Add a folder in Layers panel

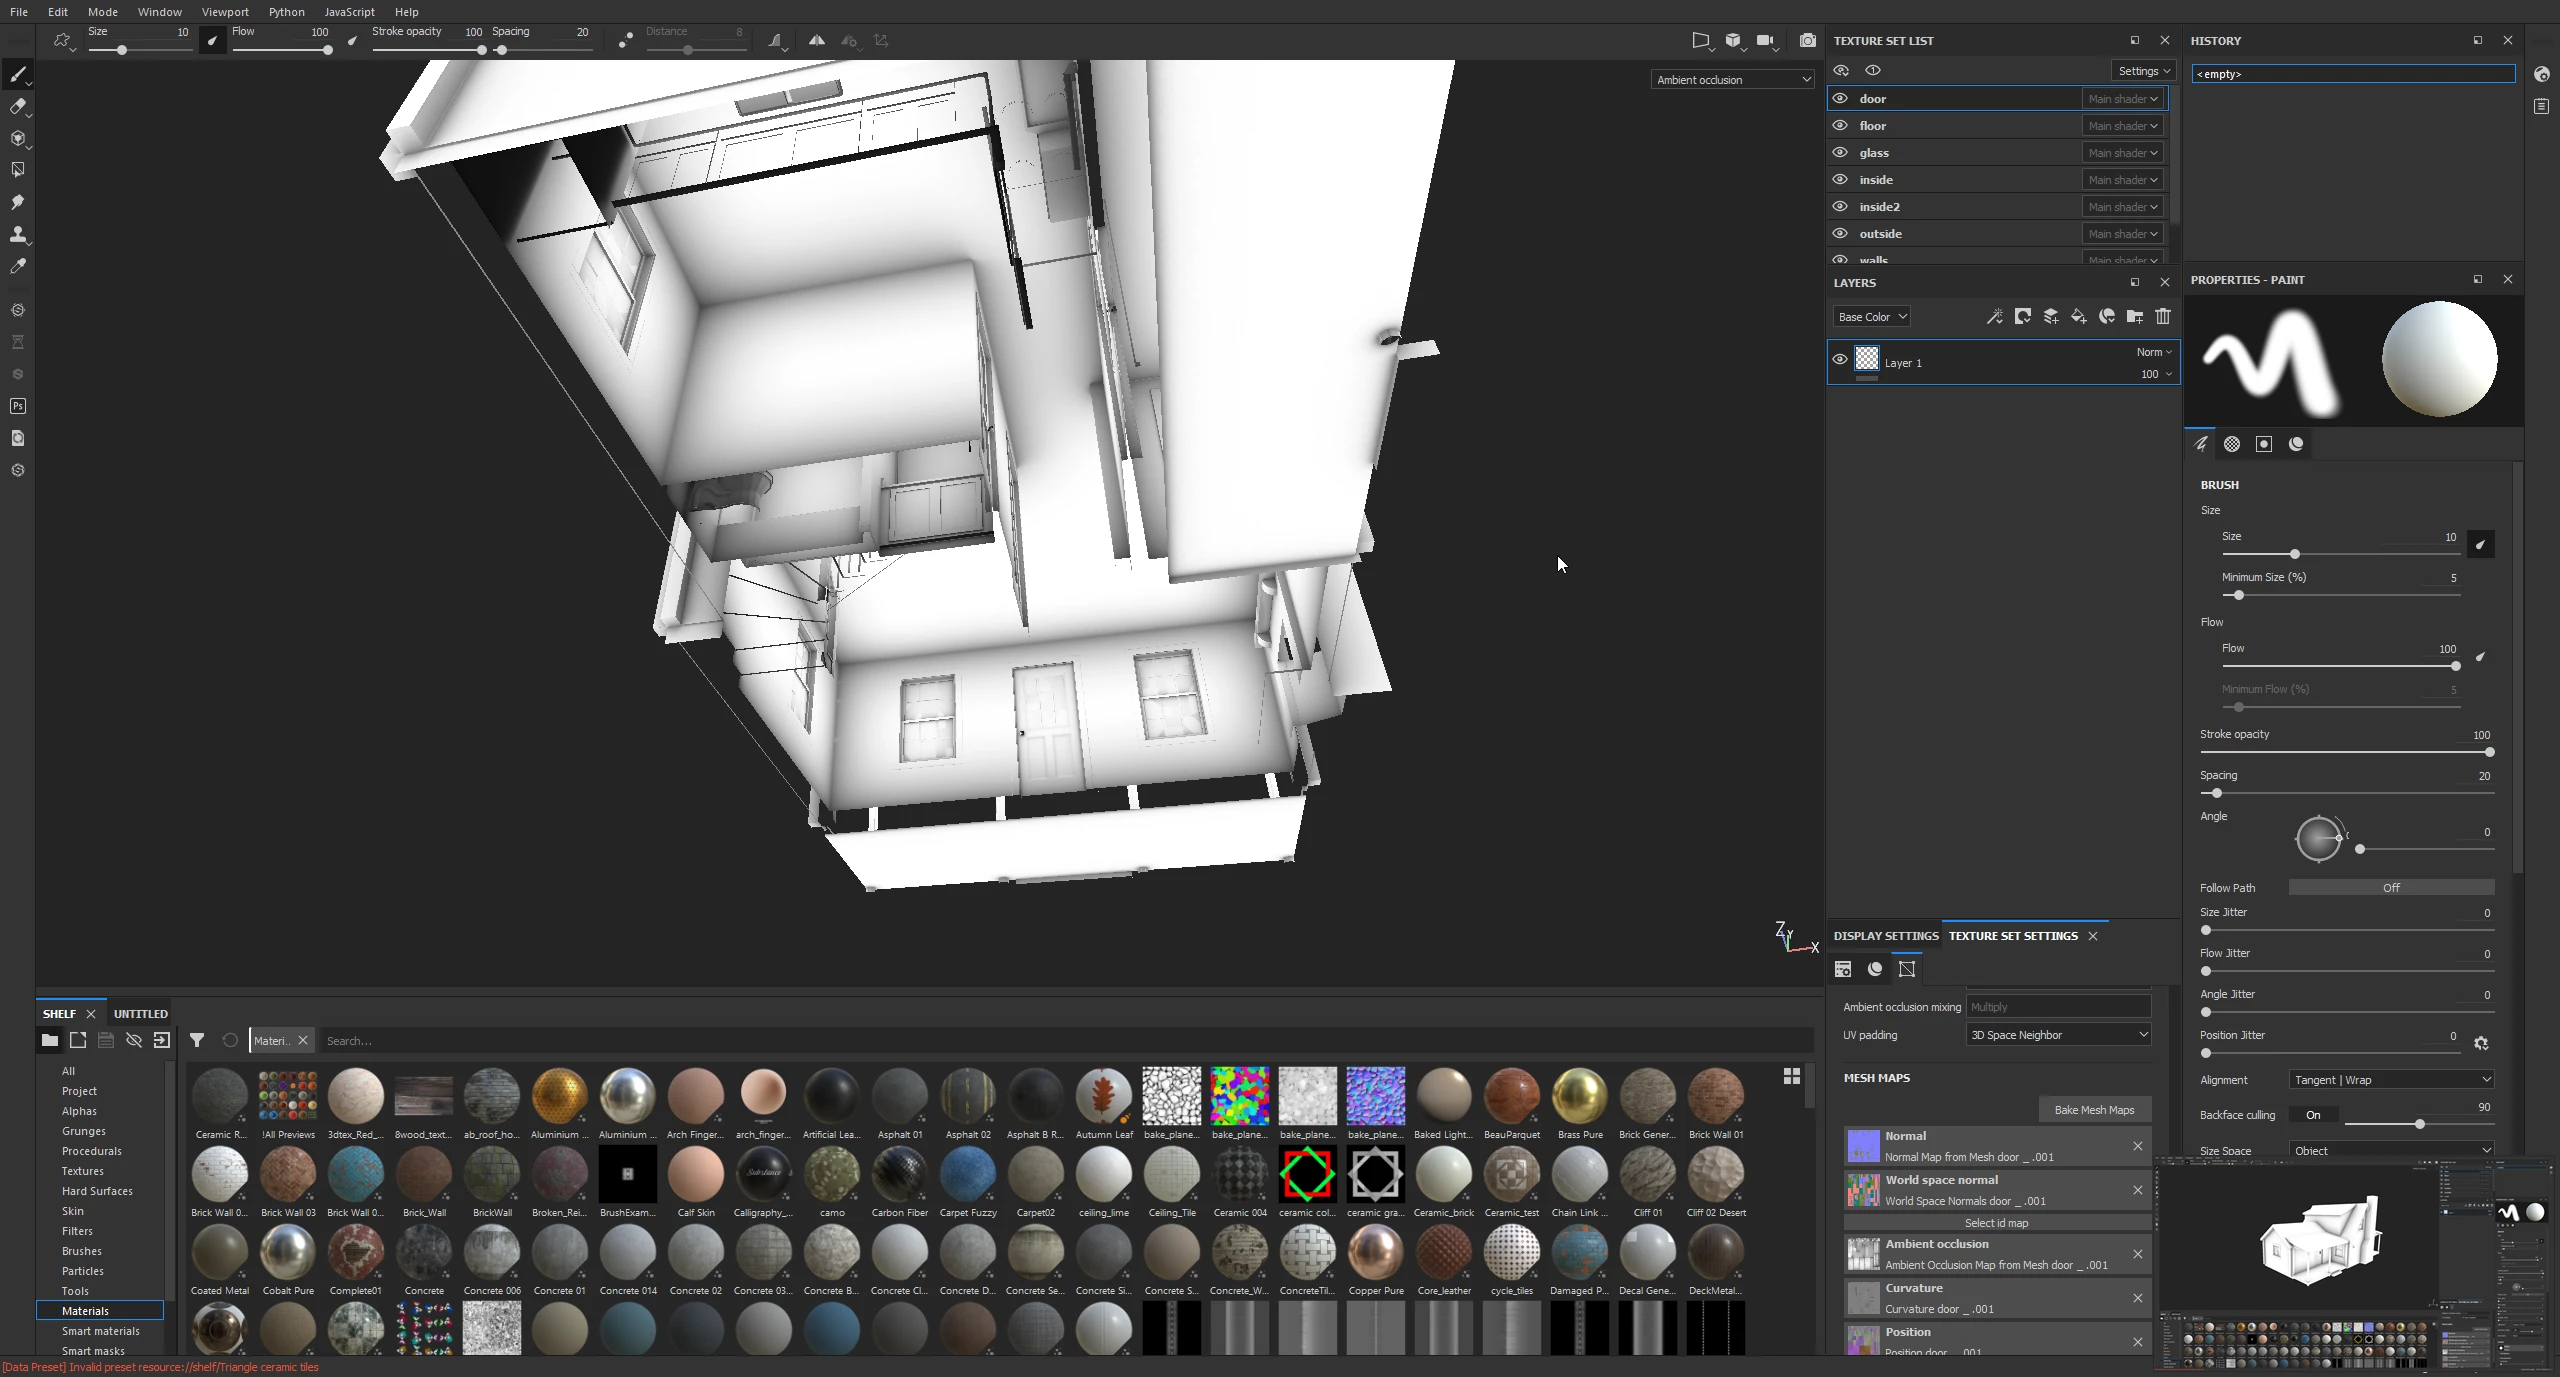point(2135,317)
